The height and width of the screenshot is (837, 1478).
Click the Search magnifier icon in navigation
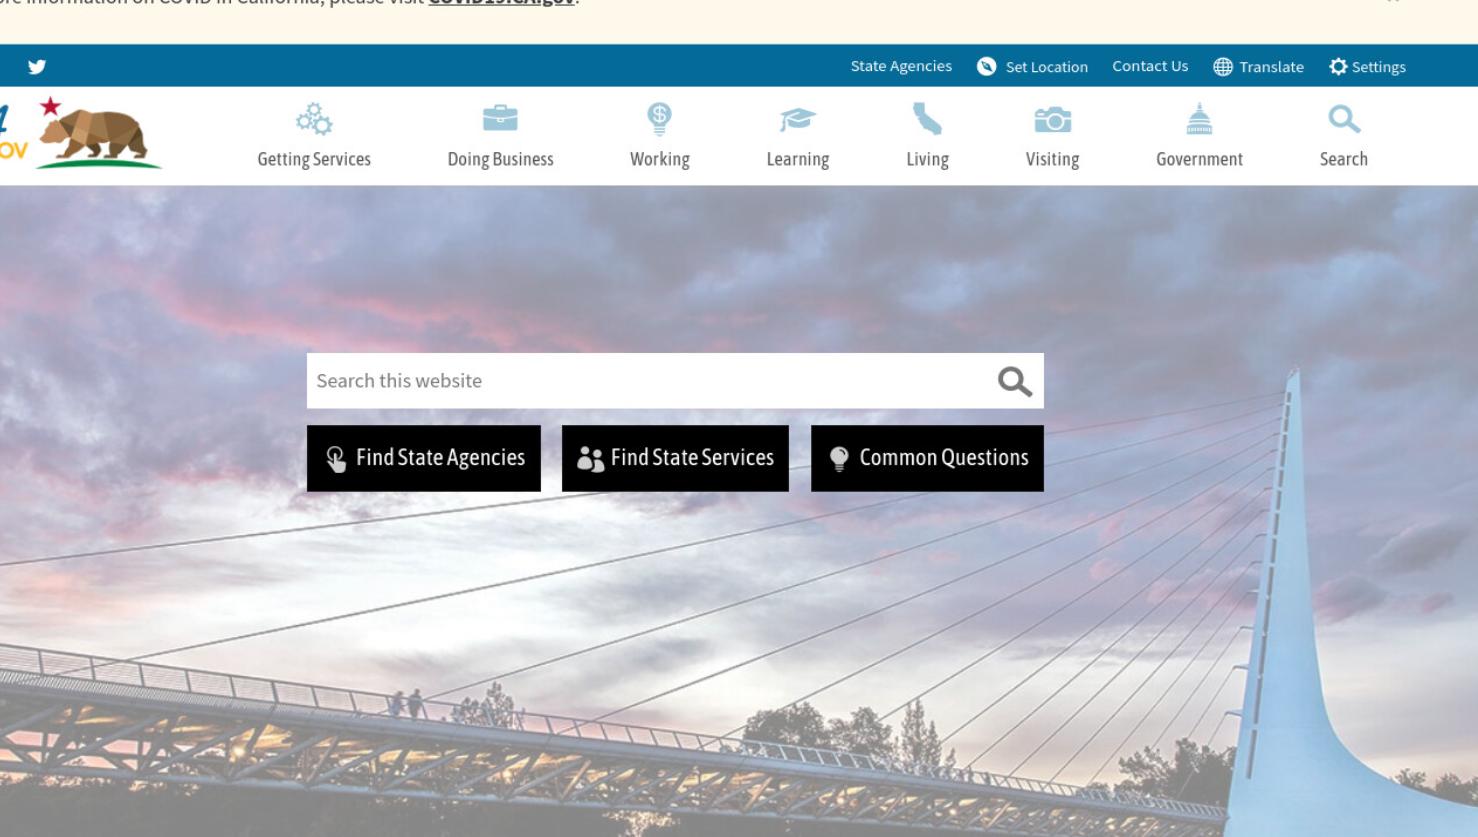[x=1344, y=119]
